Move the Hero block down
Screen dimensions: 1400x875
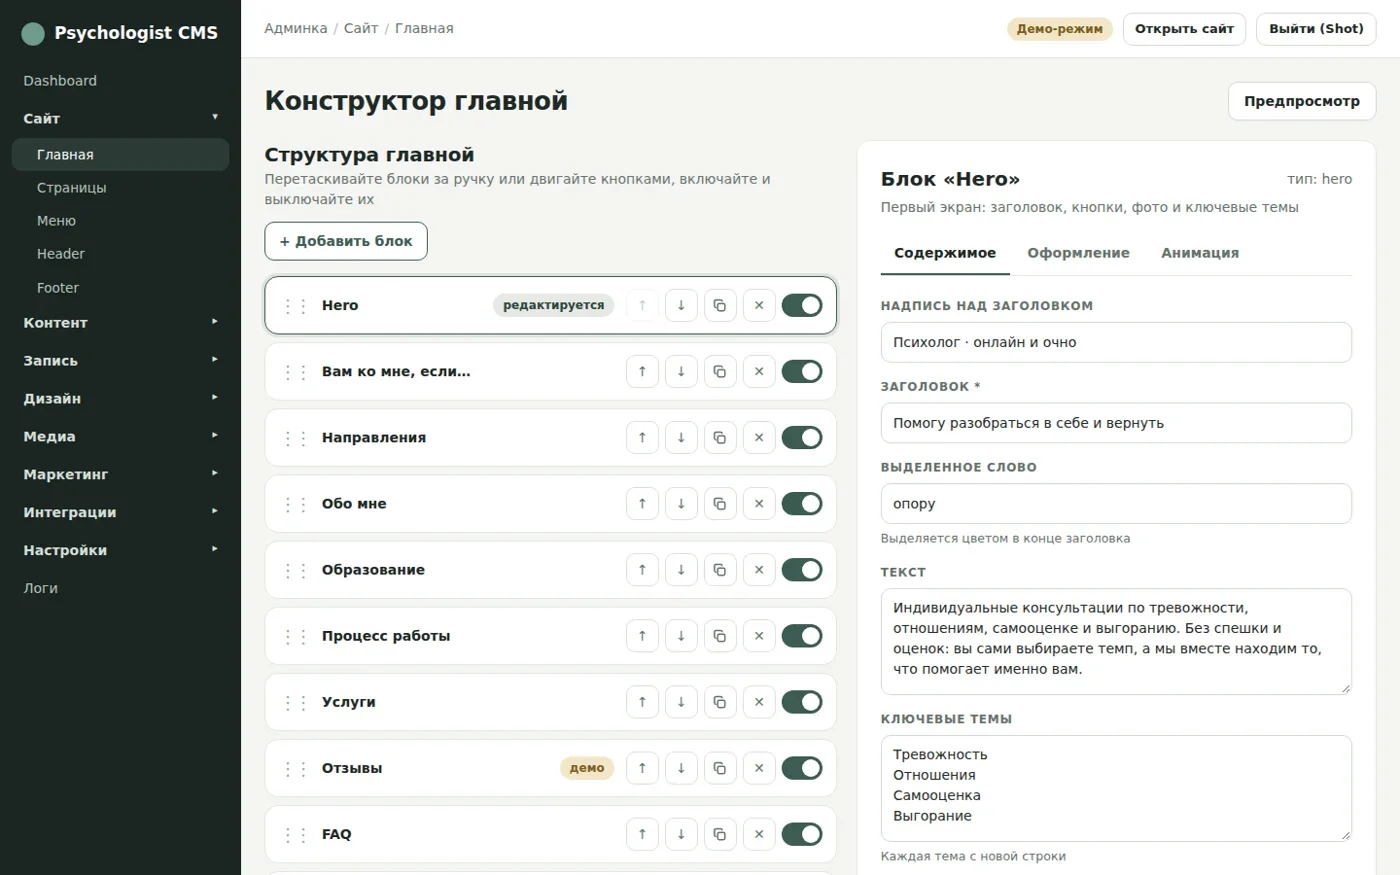click(x=681, y=305)
